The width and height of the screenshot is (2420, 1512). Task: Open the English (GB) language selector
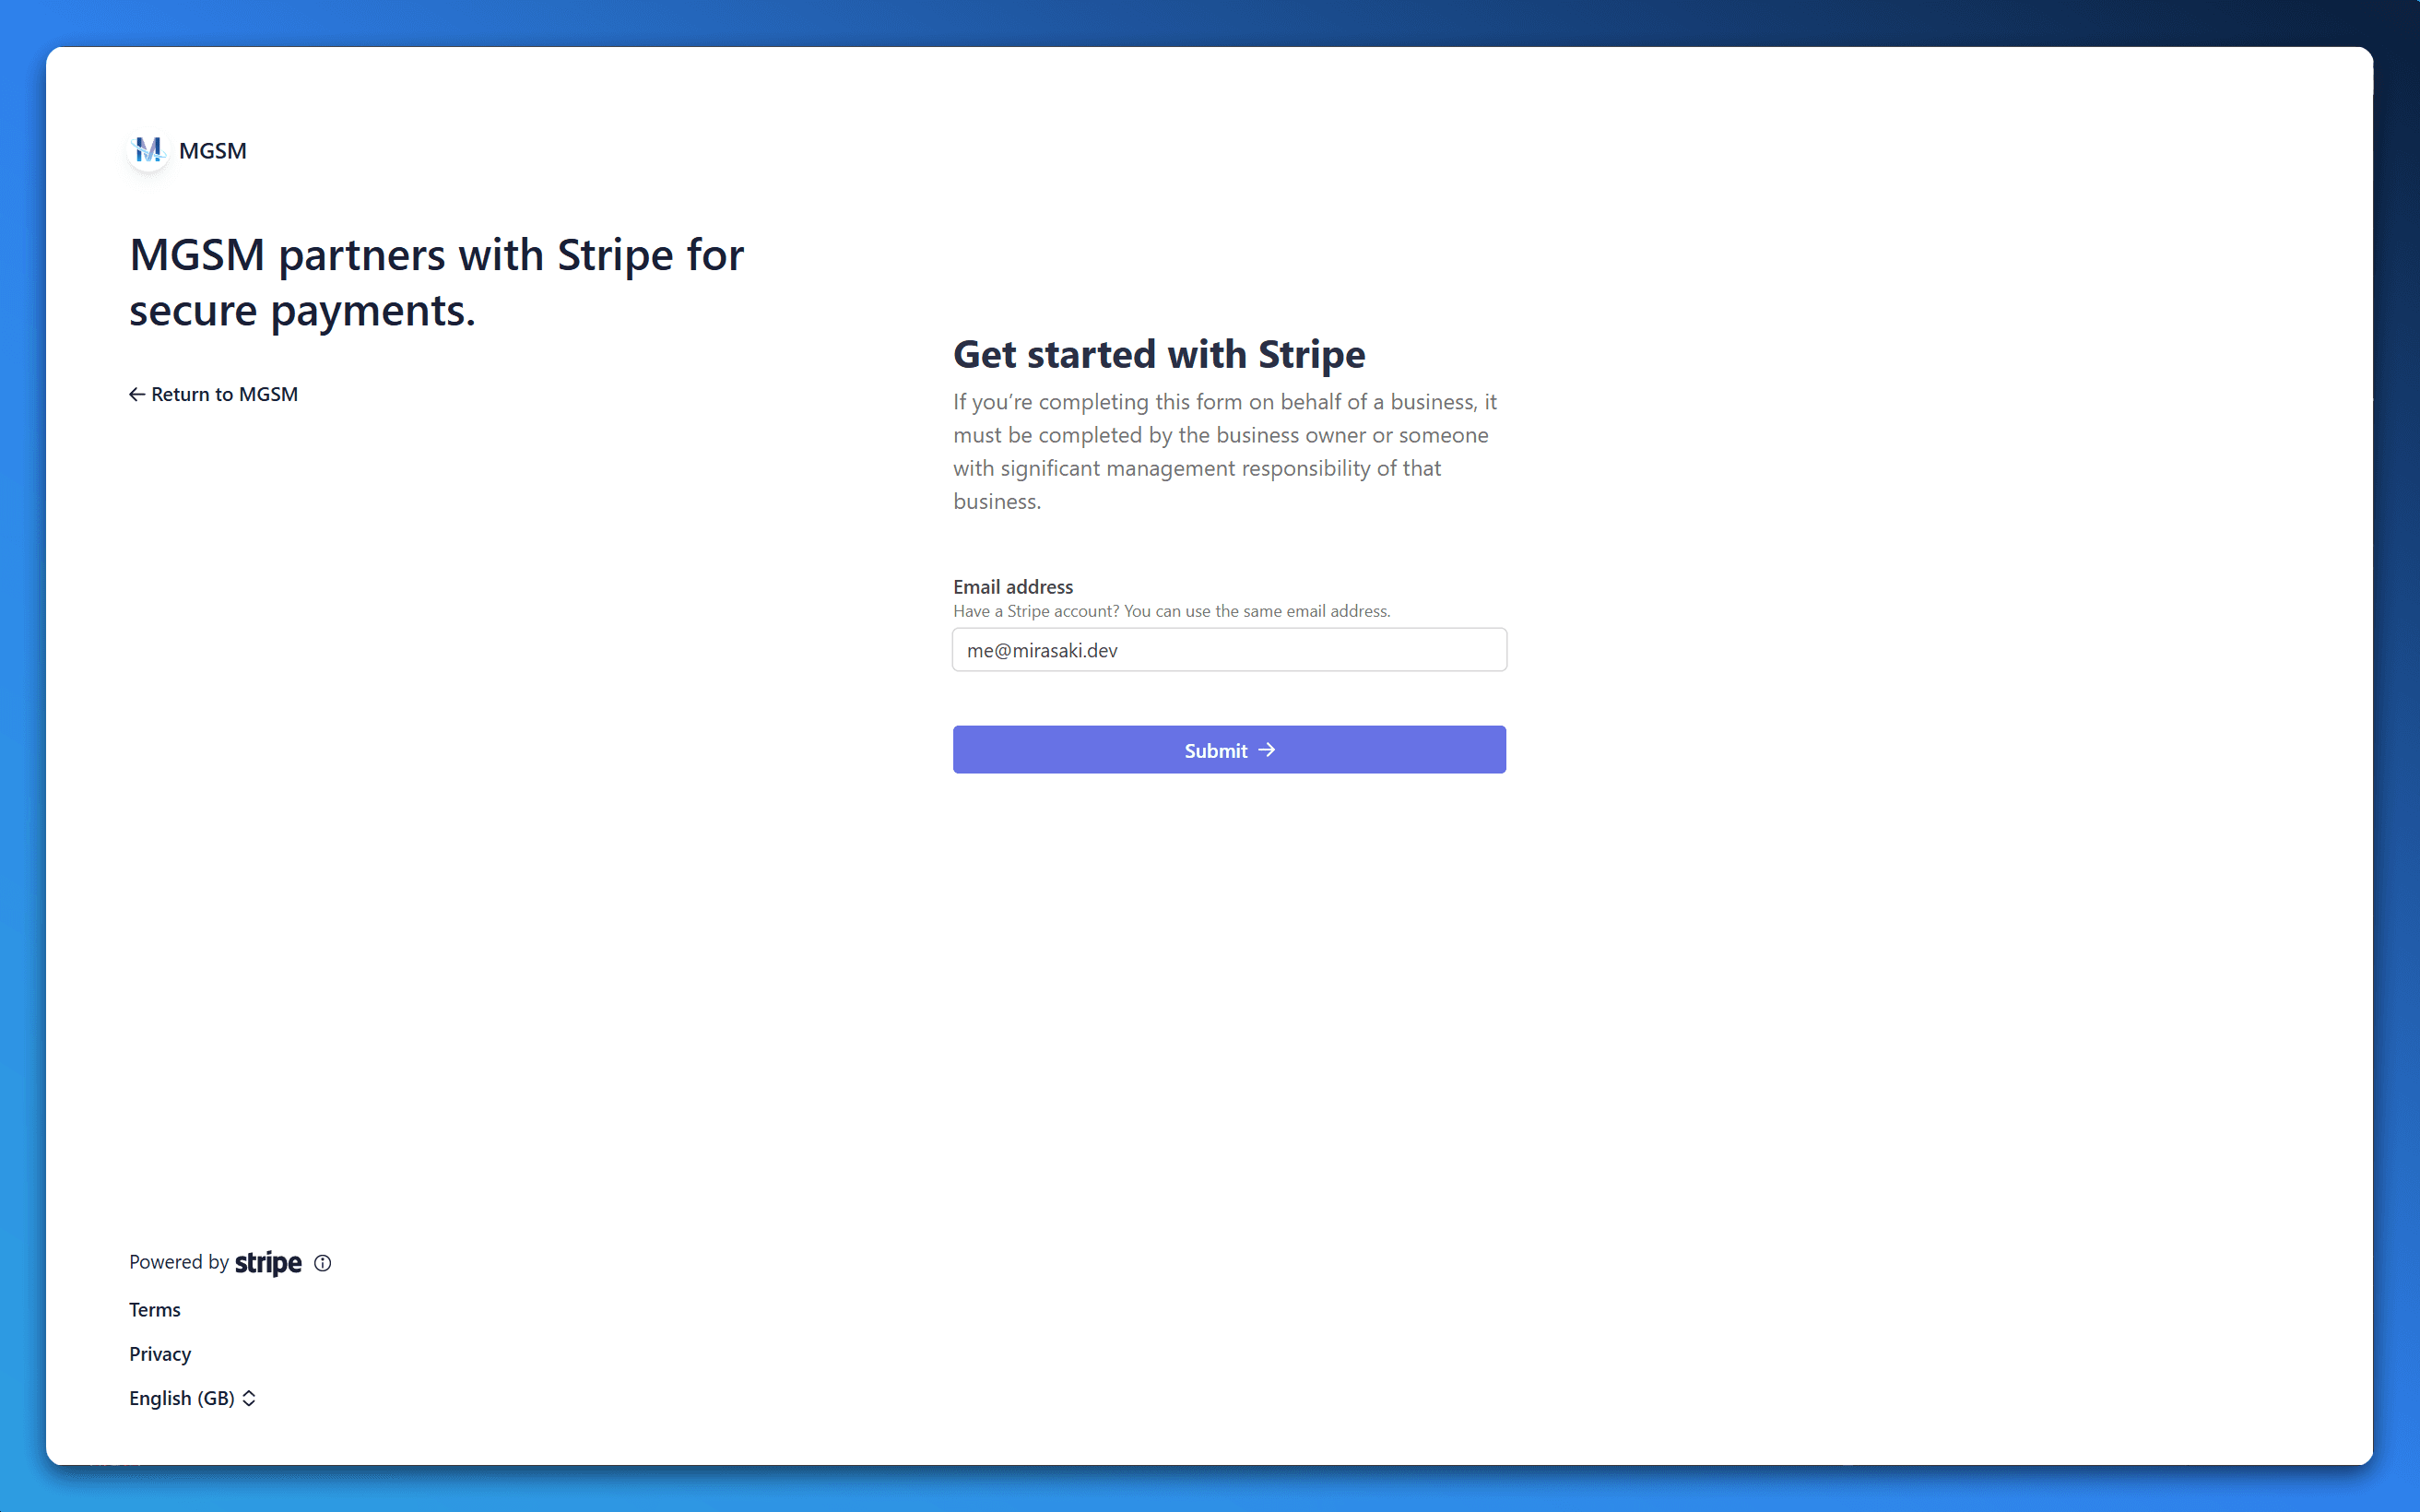pos(193,1398)
